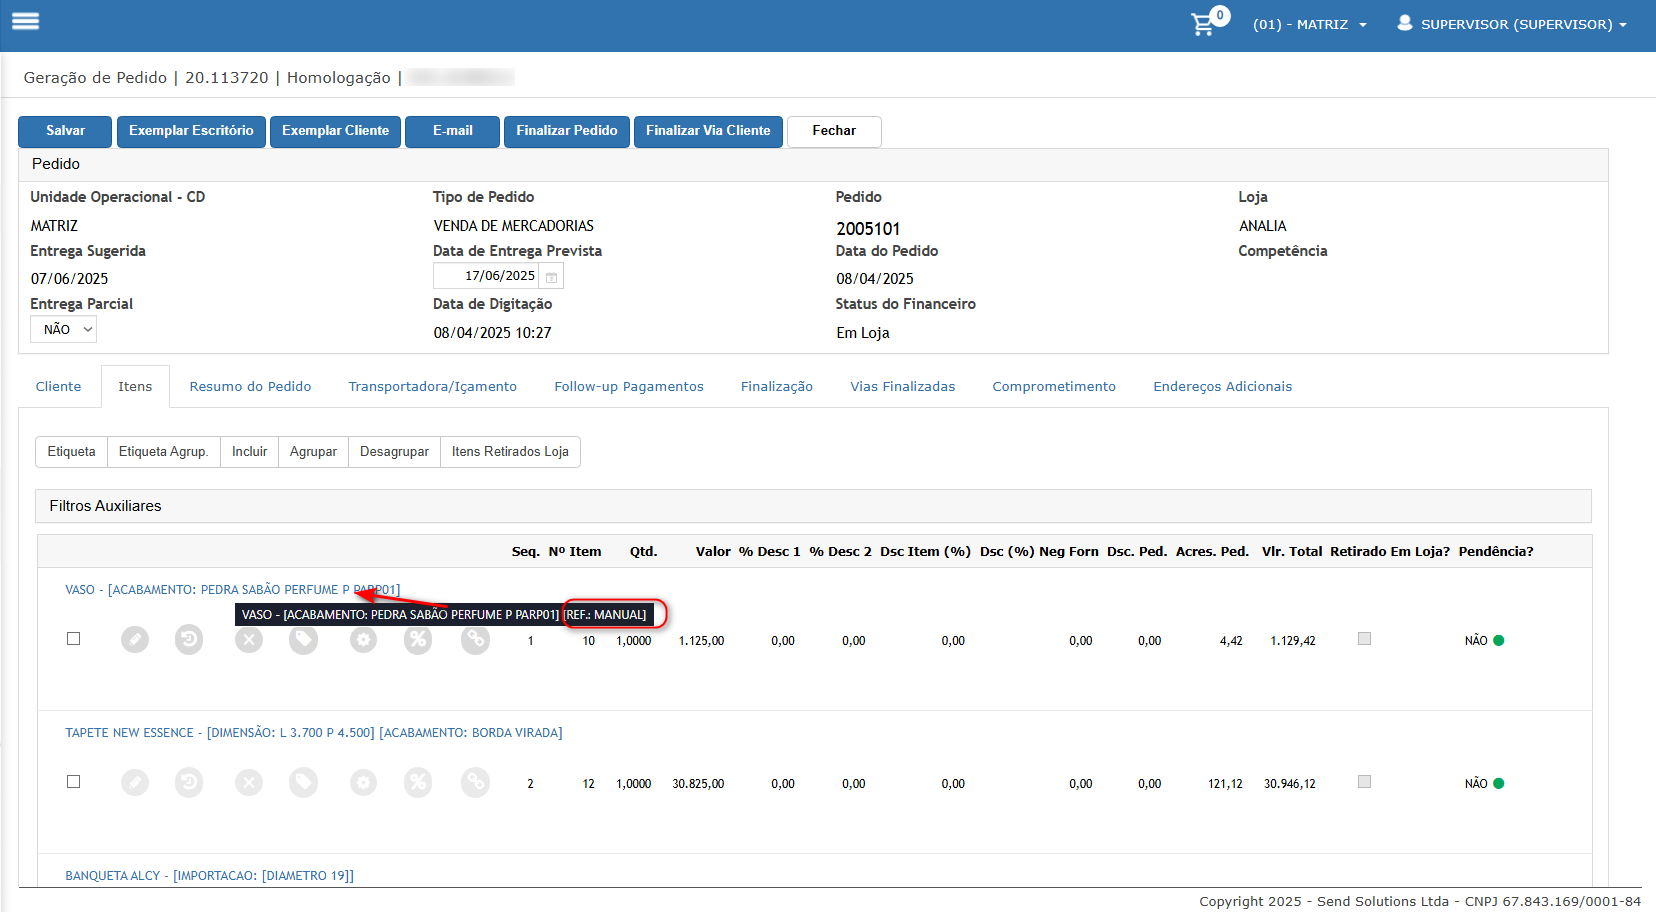Click the history icon in VASO row
The image size is (1656, 912).
coord(189,639)
